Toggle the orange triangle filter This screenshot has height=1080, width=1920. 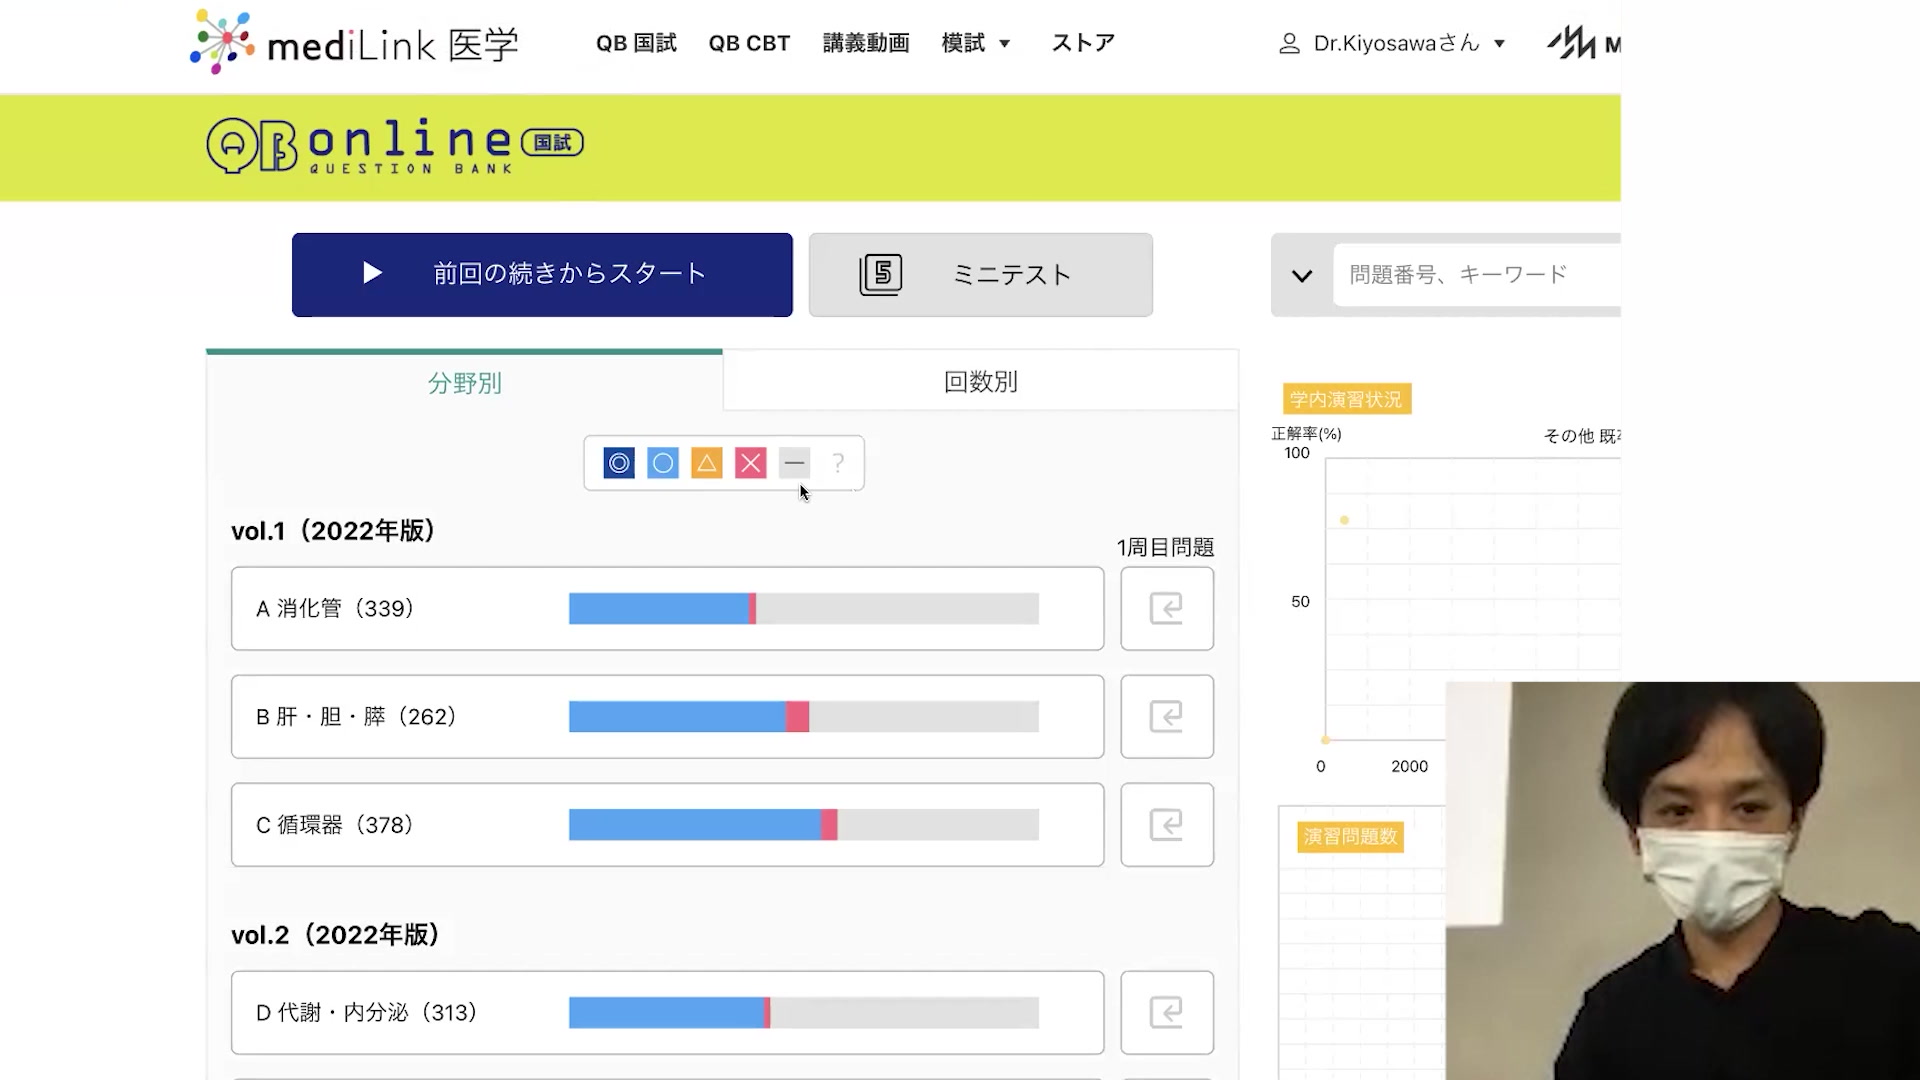[707, 463]
